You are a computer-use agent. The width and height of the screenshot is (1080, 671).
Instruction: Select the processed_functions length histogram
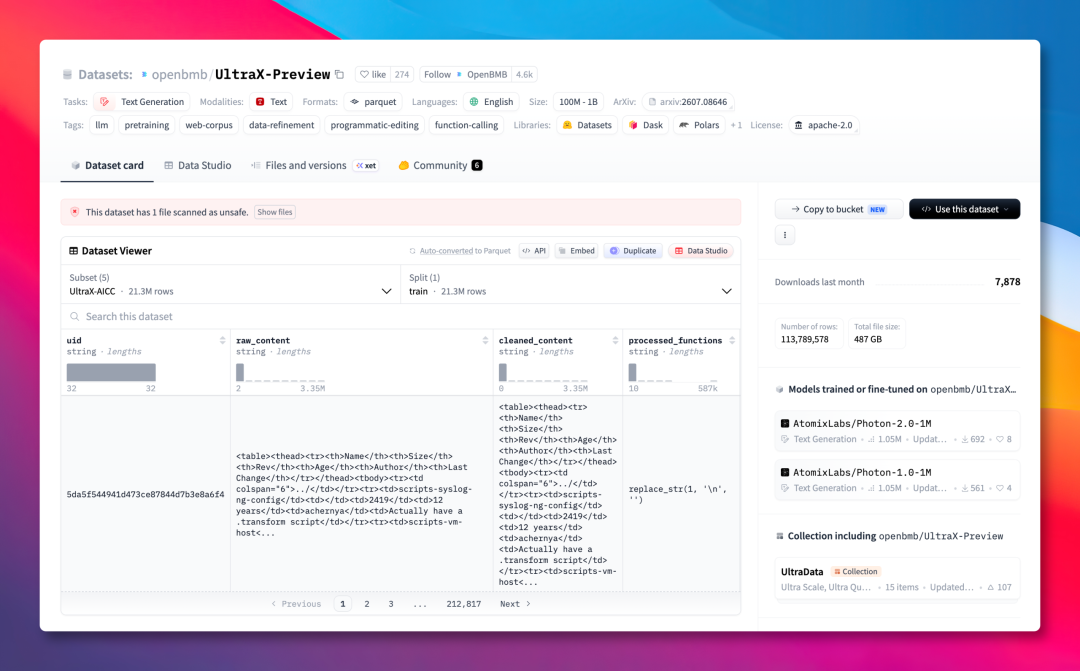click(x=673, y=373)
